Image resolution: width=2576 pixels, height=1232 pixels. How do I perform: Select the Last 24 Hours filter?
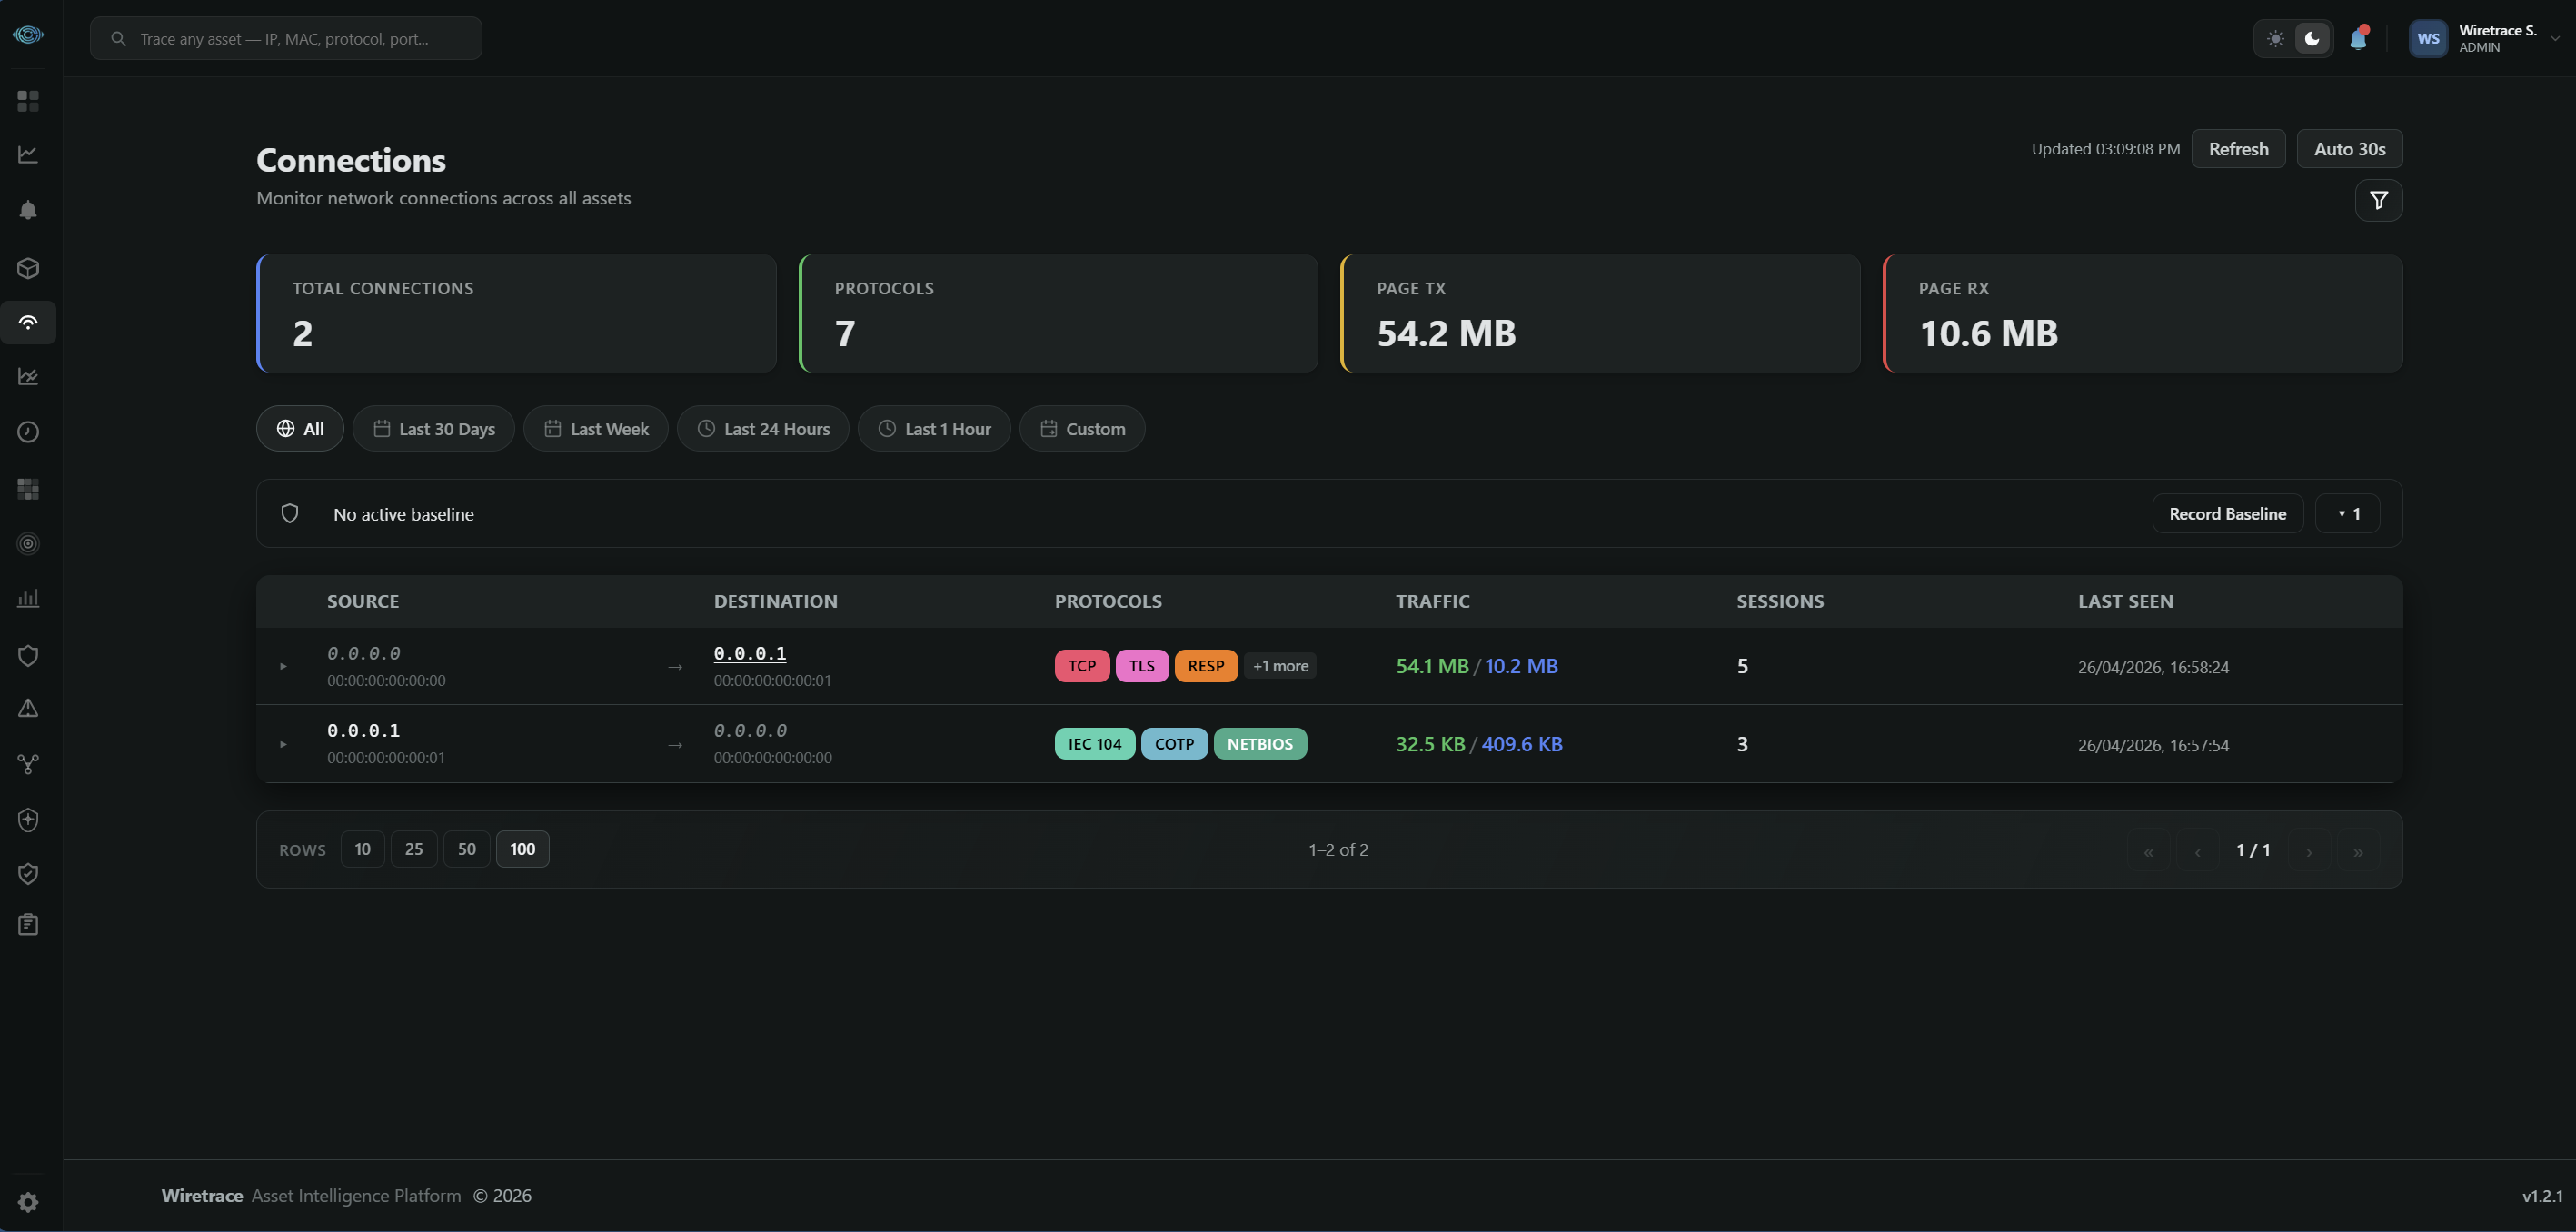coord(763,428)
